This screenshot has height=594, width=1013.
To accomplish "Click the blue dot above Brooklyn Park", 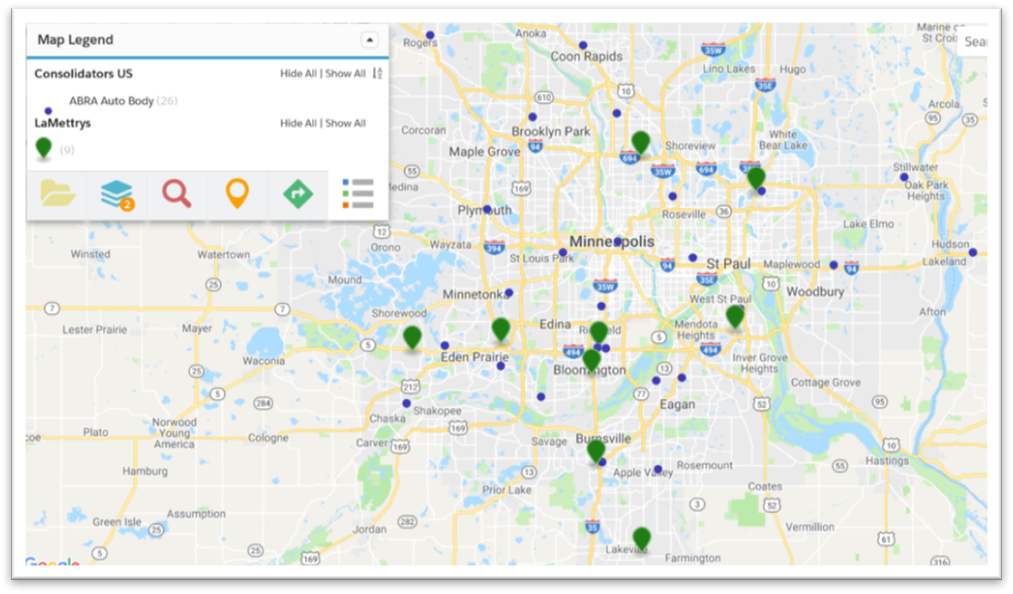I will point(532,117).
